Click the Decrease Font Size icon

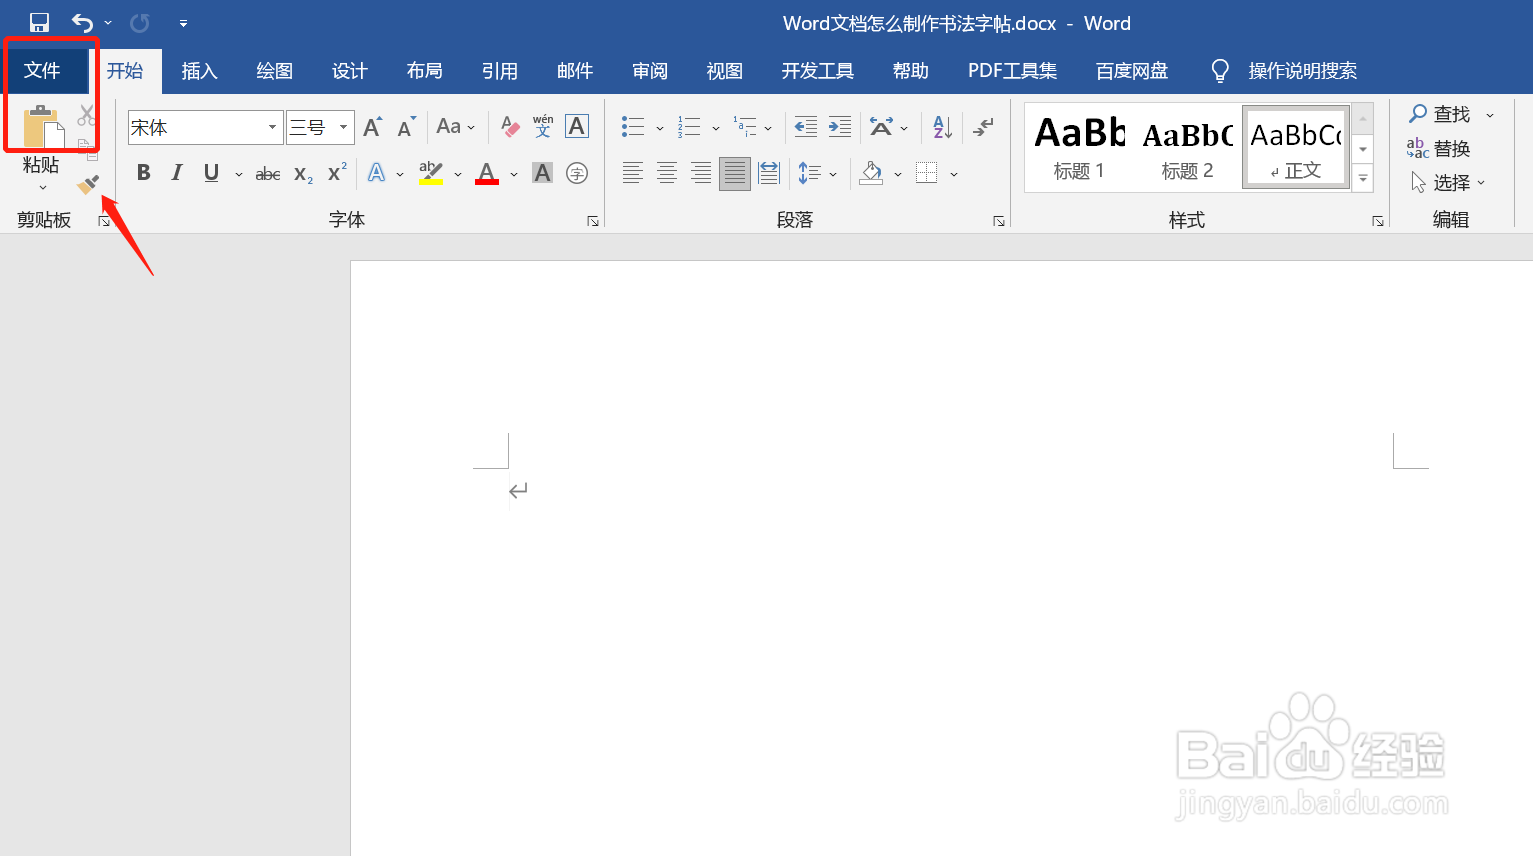tap(405, 127)
